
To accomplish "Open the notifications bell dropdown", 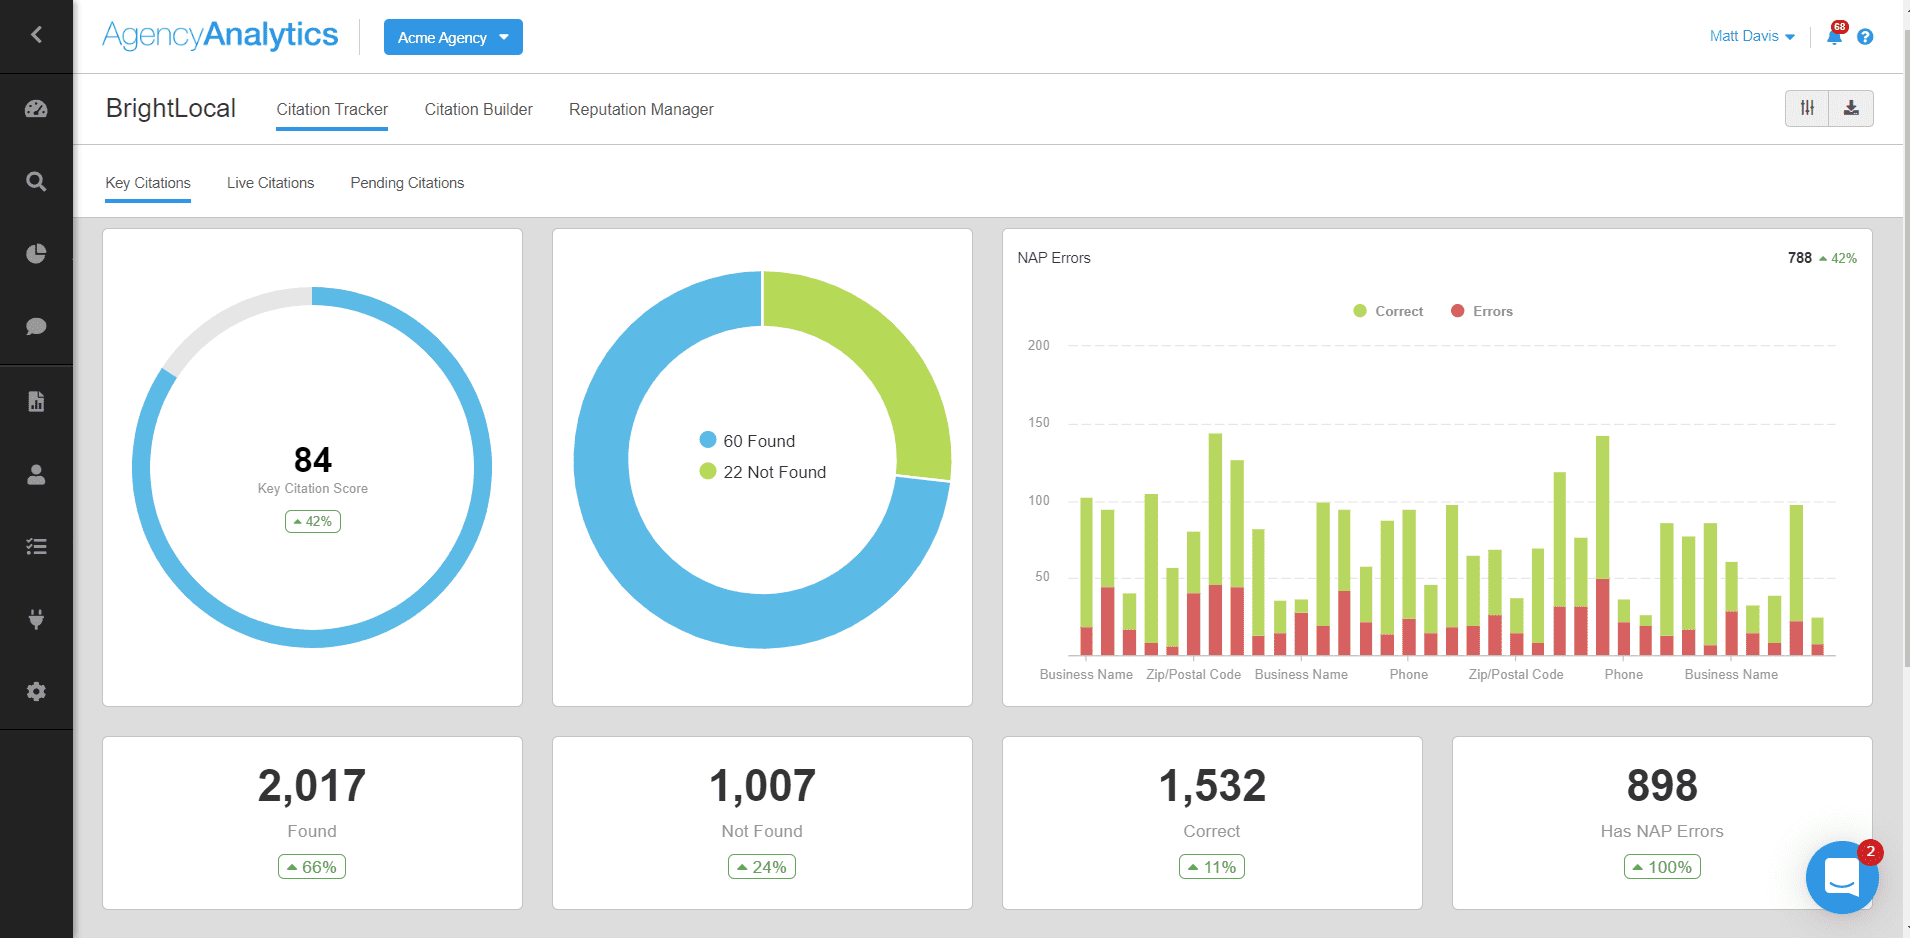I will pos(1834,36).
